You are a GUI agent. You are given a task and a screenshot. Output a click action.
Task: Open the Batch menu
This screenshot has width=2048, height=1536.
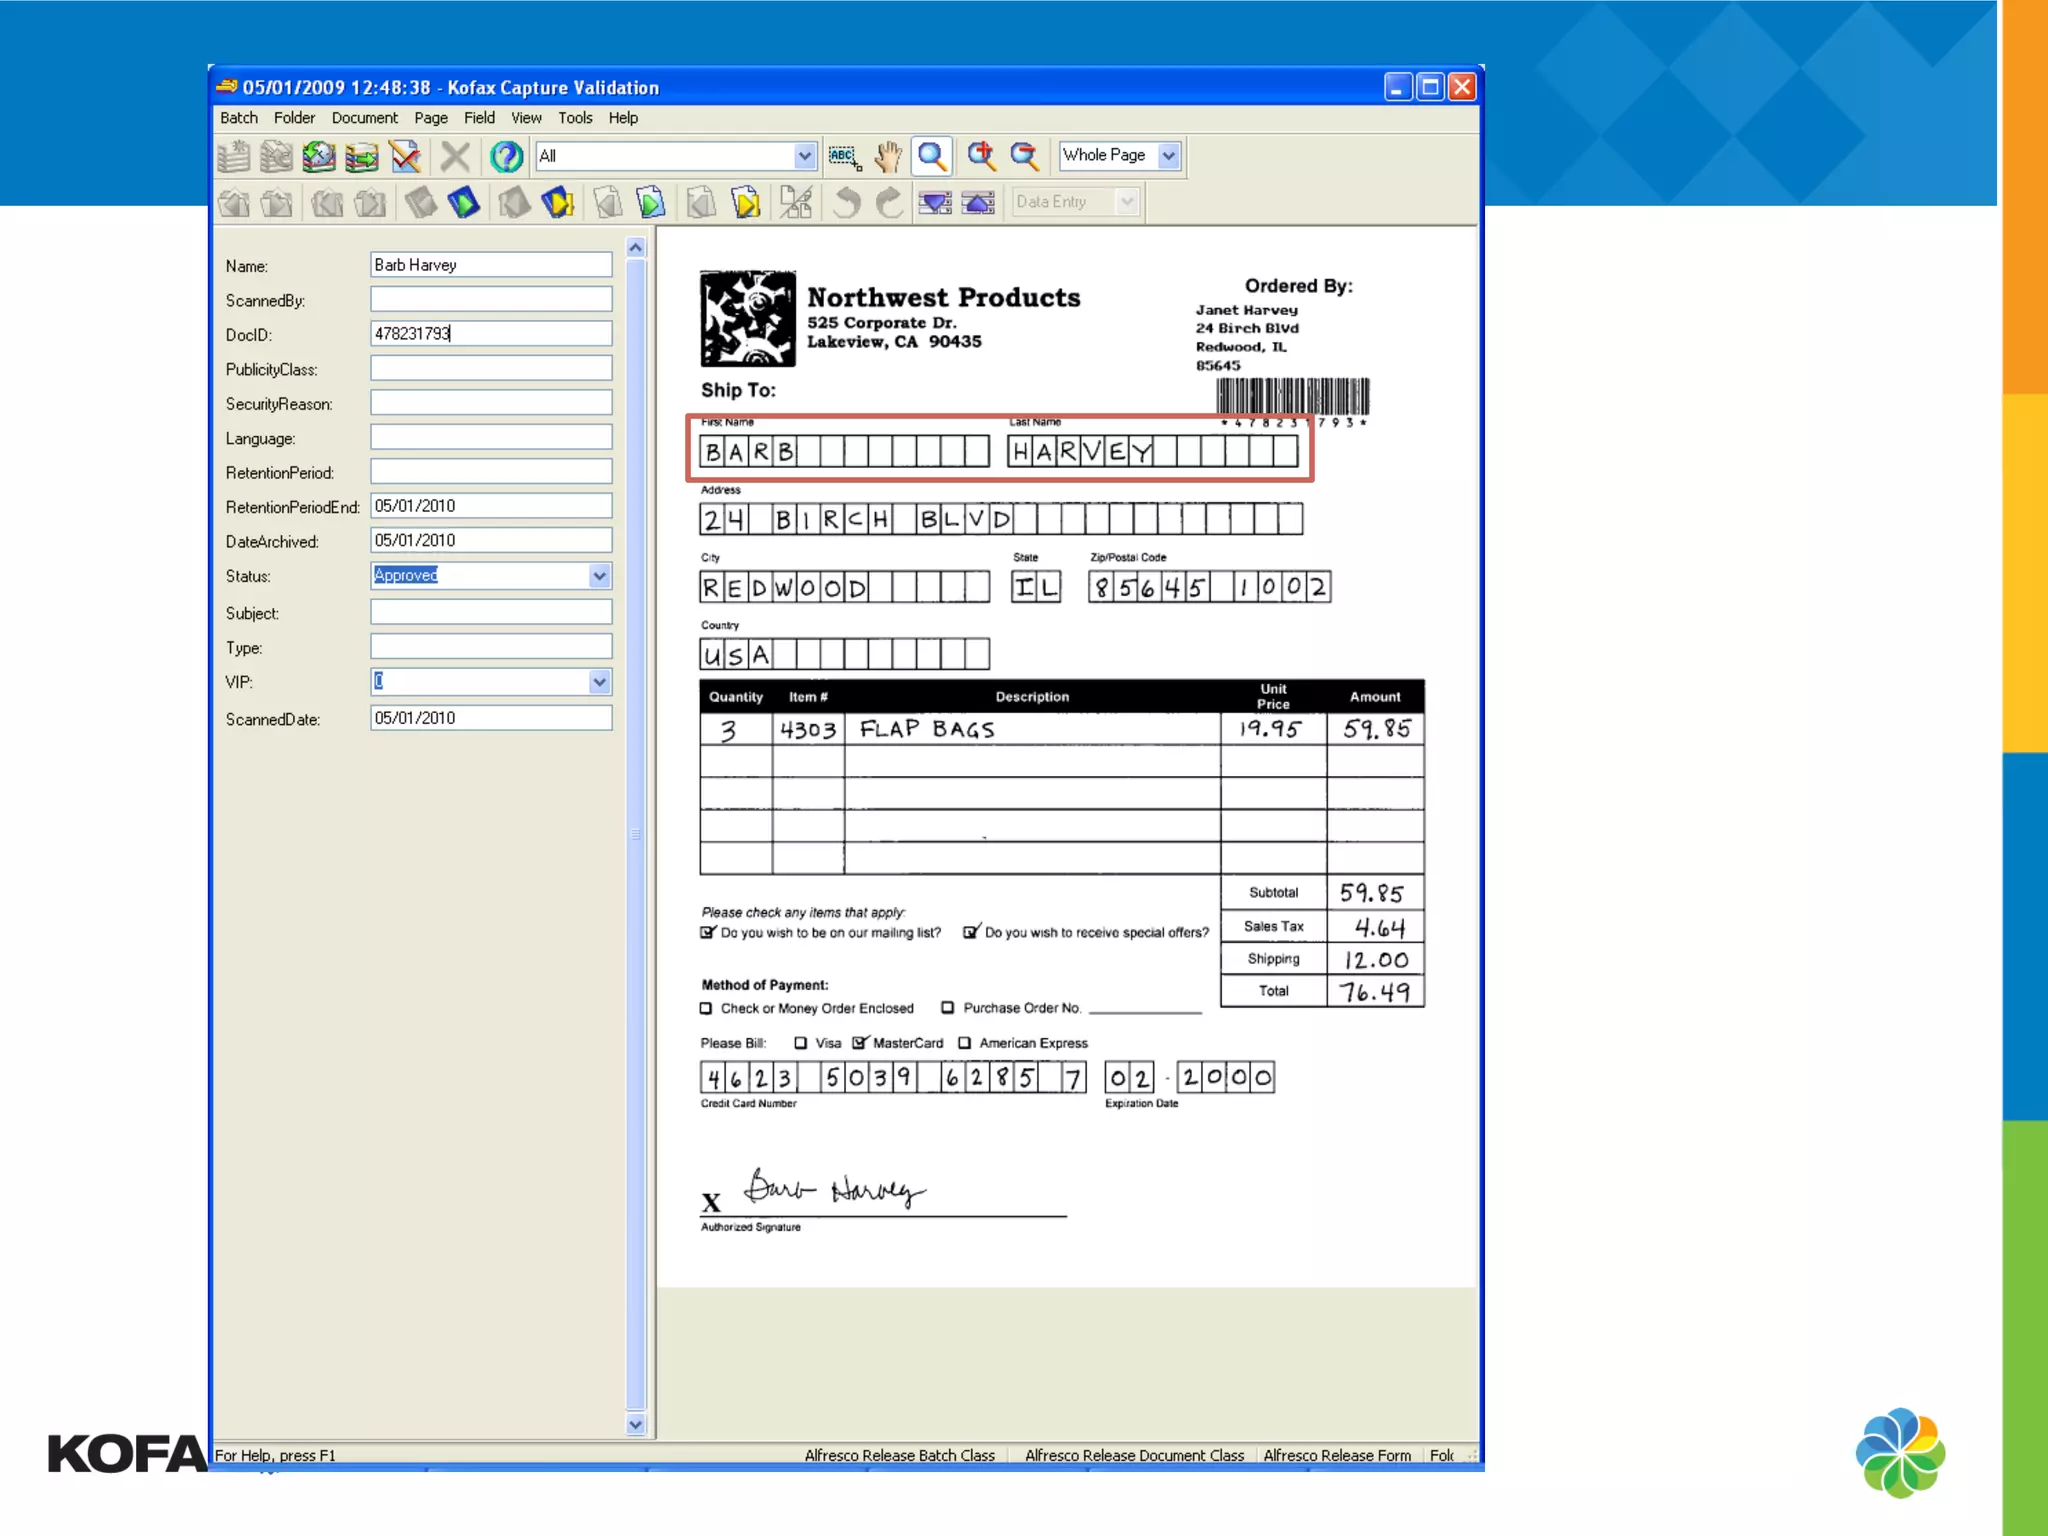[239, 118]
